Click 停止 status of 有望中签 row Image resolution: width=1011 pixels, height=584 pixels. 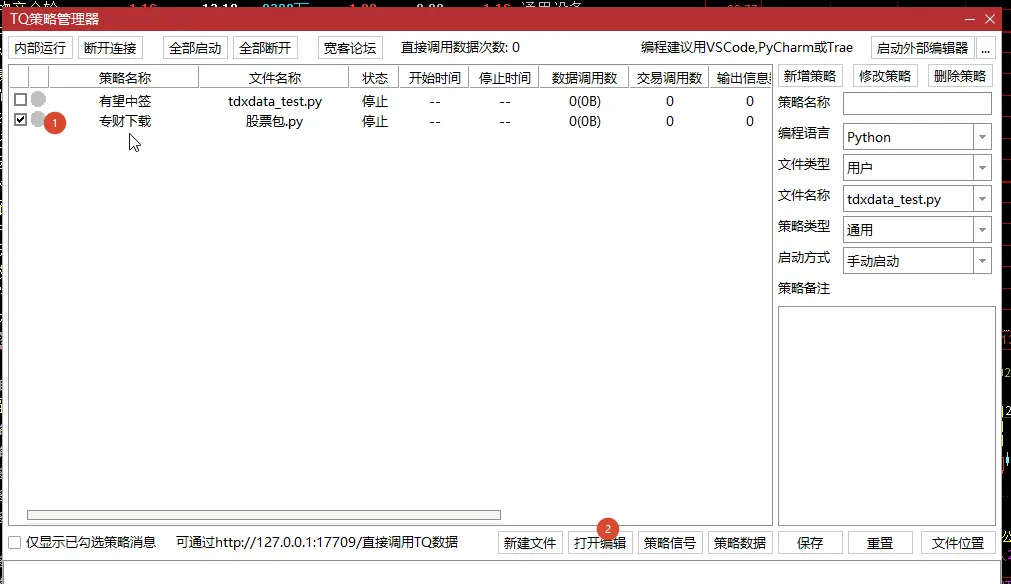375,101
